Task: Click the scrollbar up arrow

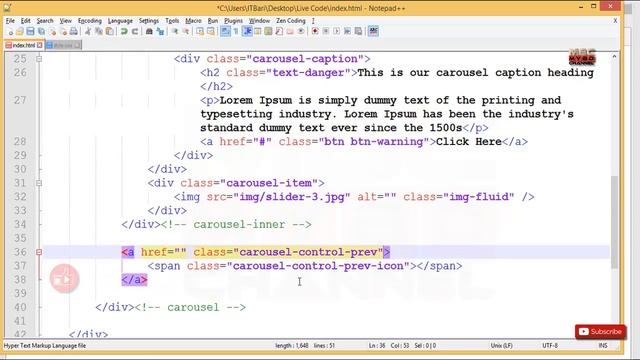Action: (614, 57)
